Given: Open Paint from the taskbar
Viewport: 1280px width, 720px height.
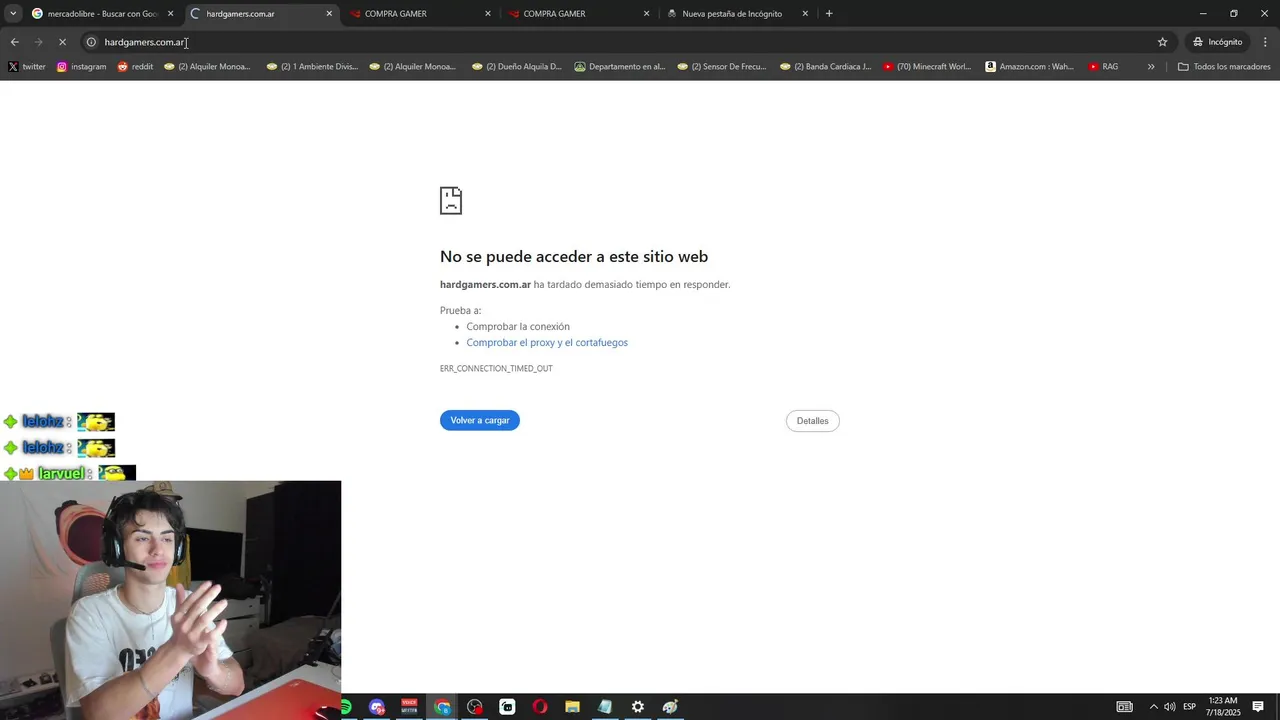Looking at the screenshot, I should pos(670,707).
